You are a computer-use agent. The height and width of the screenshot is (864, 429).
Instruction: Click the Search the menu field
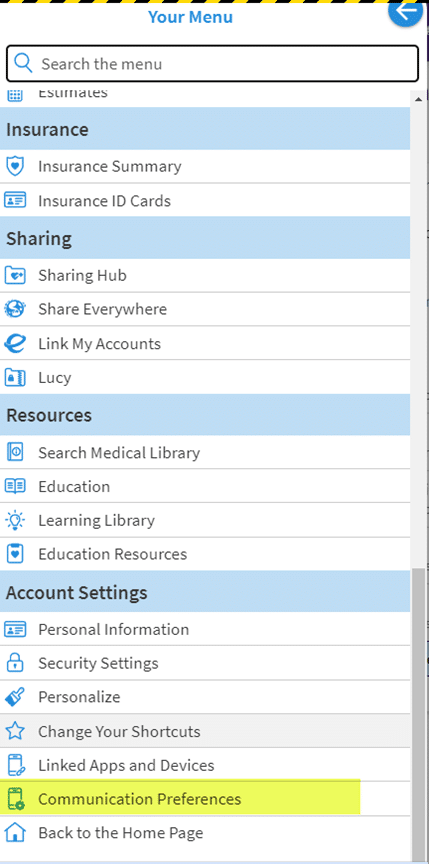[213, 64]
